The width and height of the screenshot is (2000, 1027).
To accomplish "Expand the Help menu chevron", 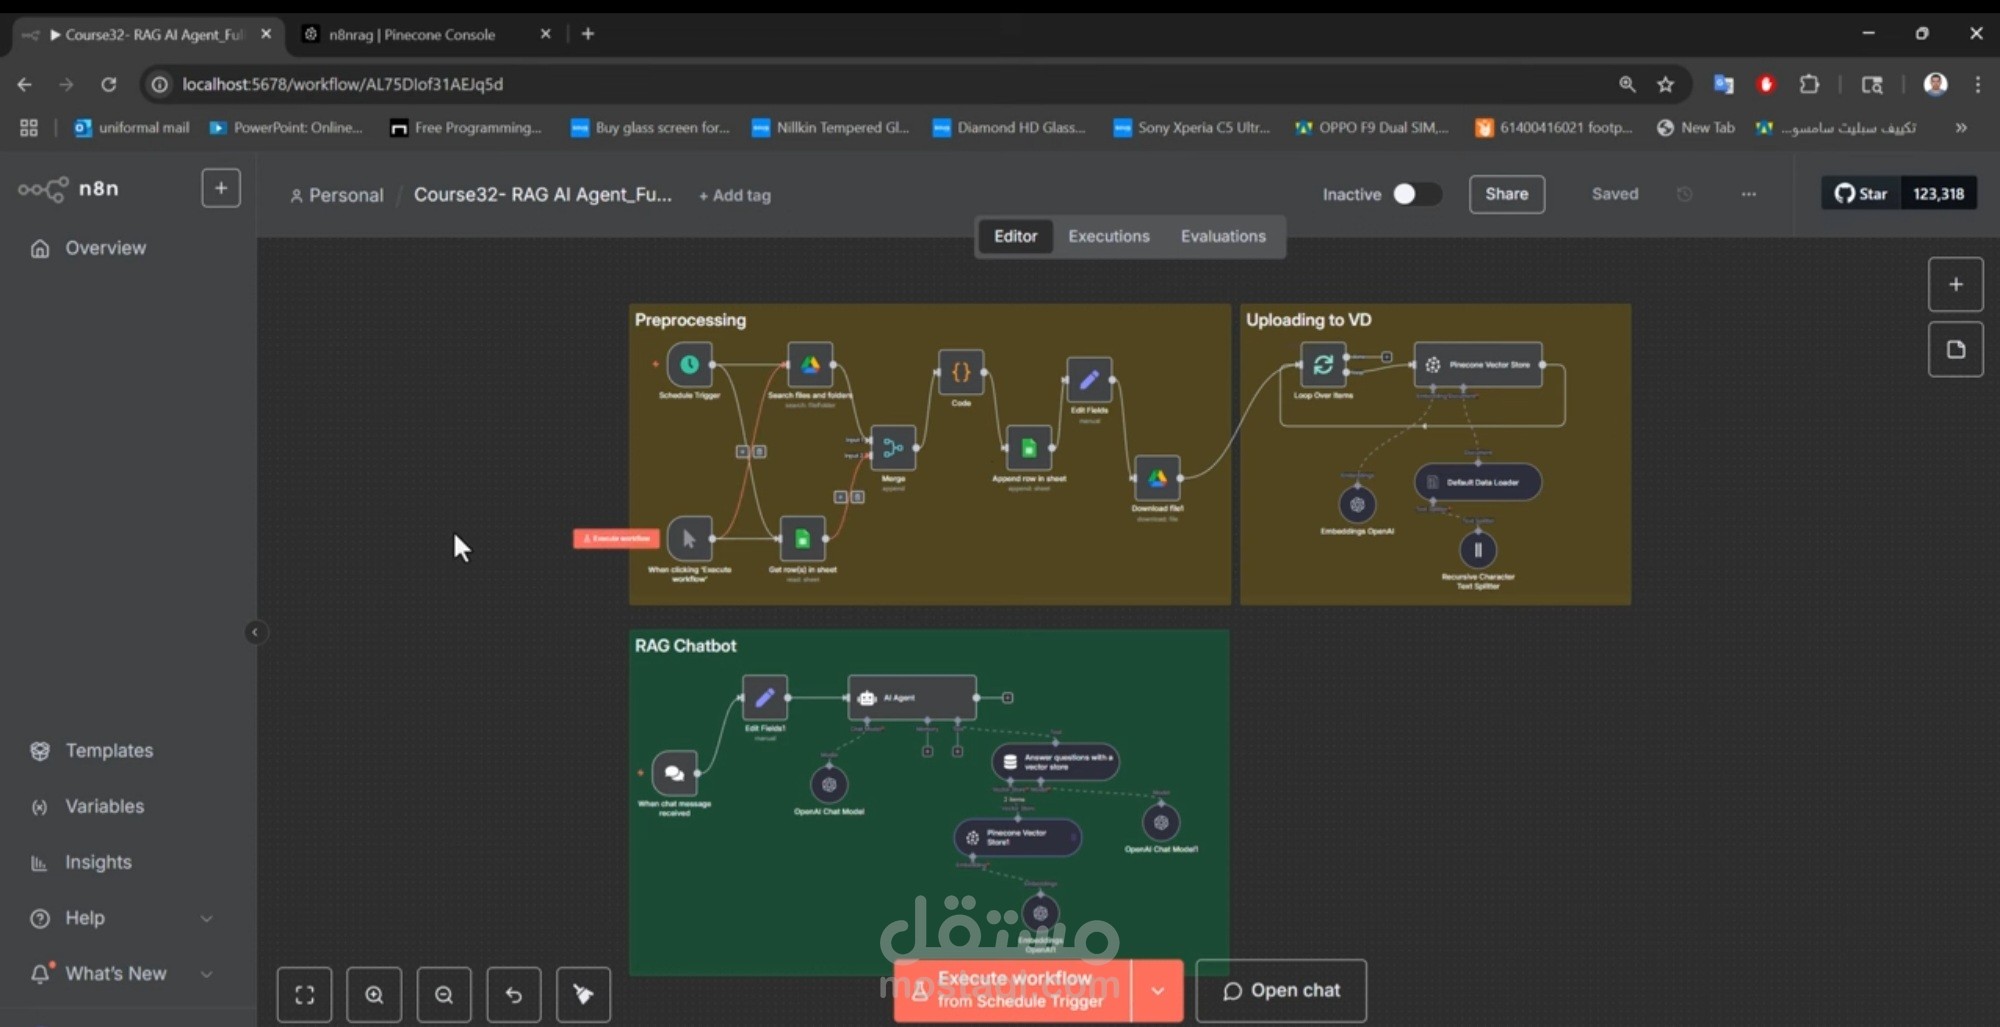I will point(206,918).
